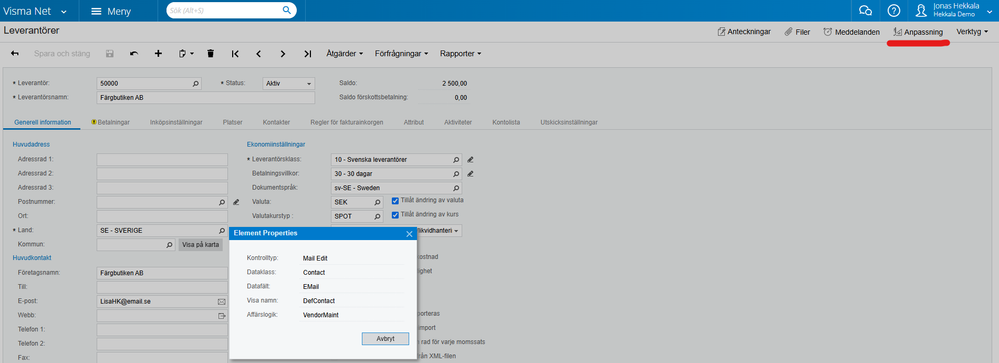The width and height of the screenshot is (999, 363).
Task: Click lookup magnifier on the Valuta field
Action: [378, 202]
